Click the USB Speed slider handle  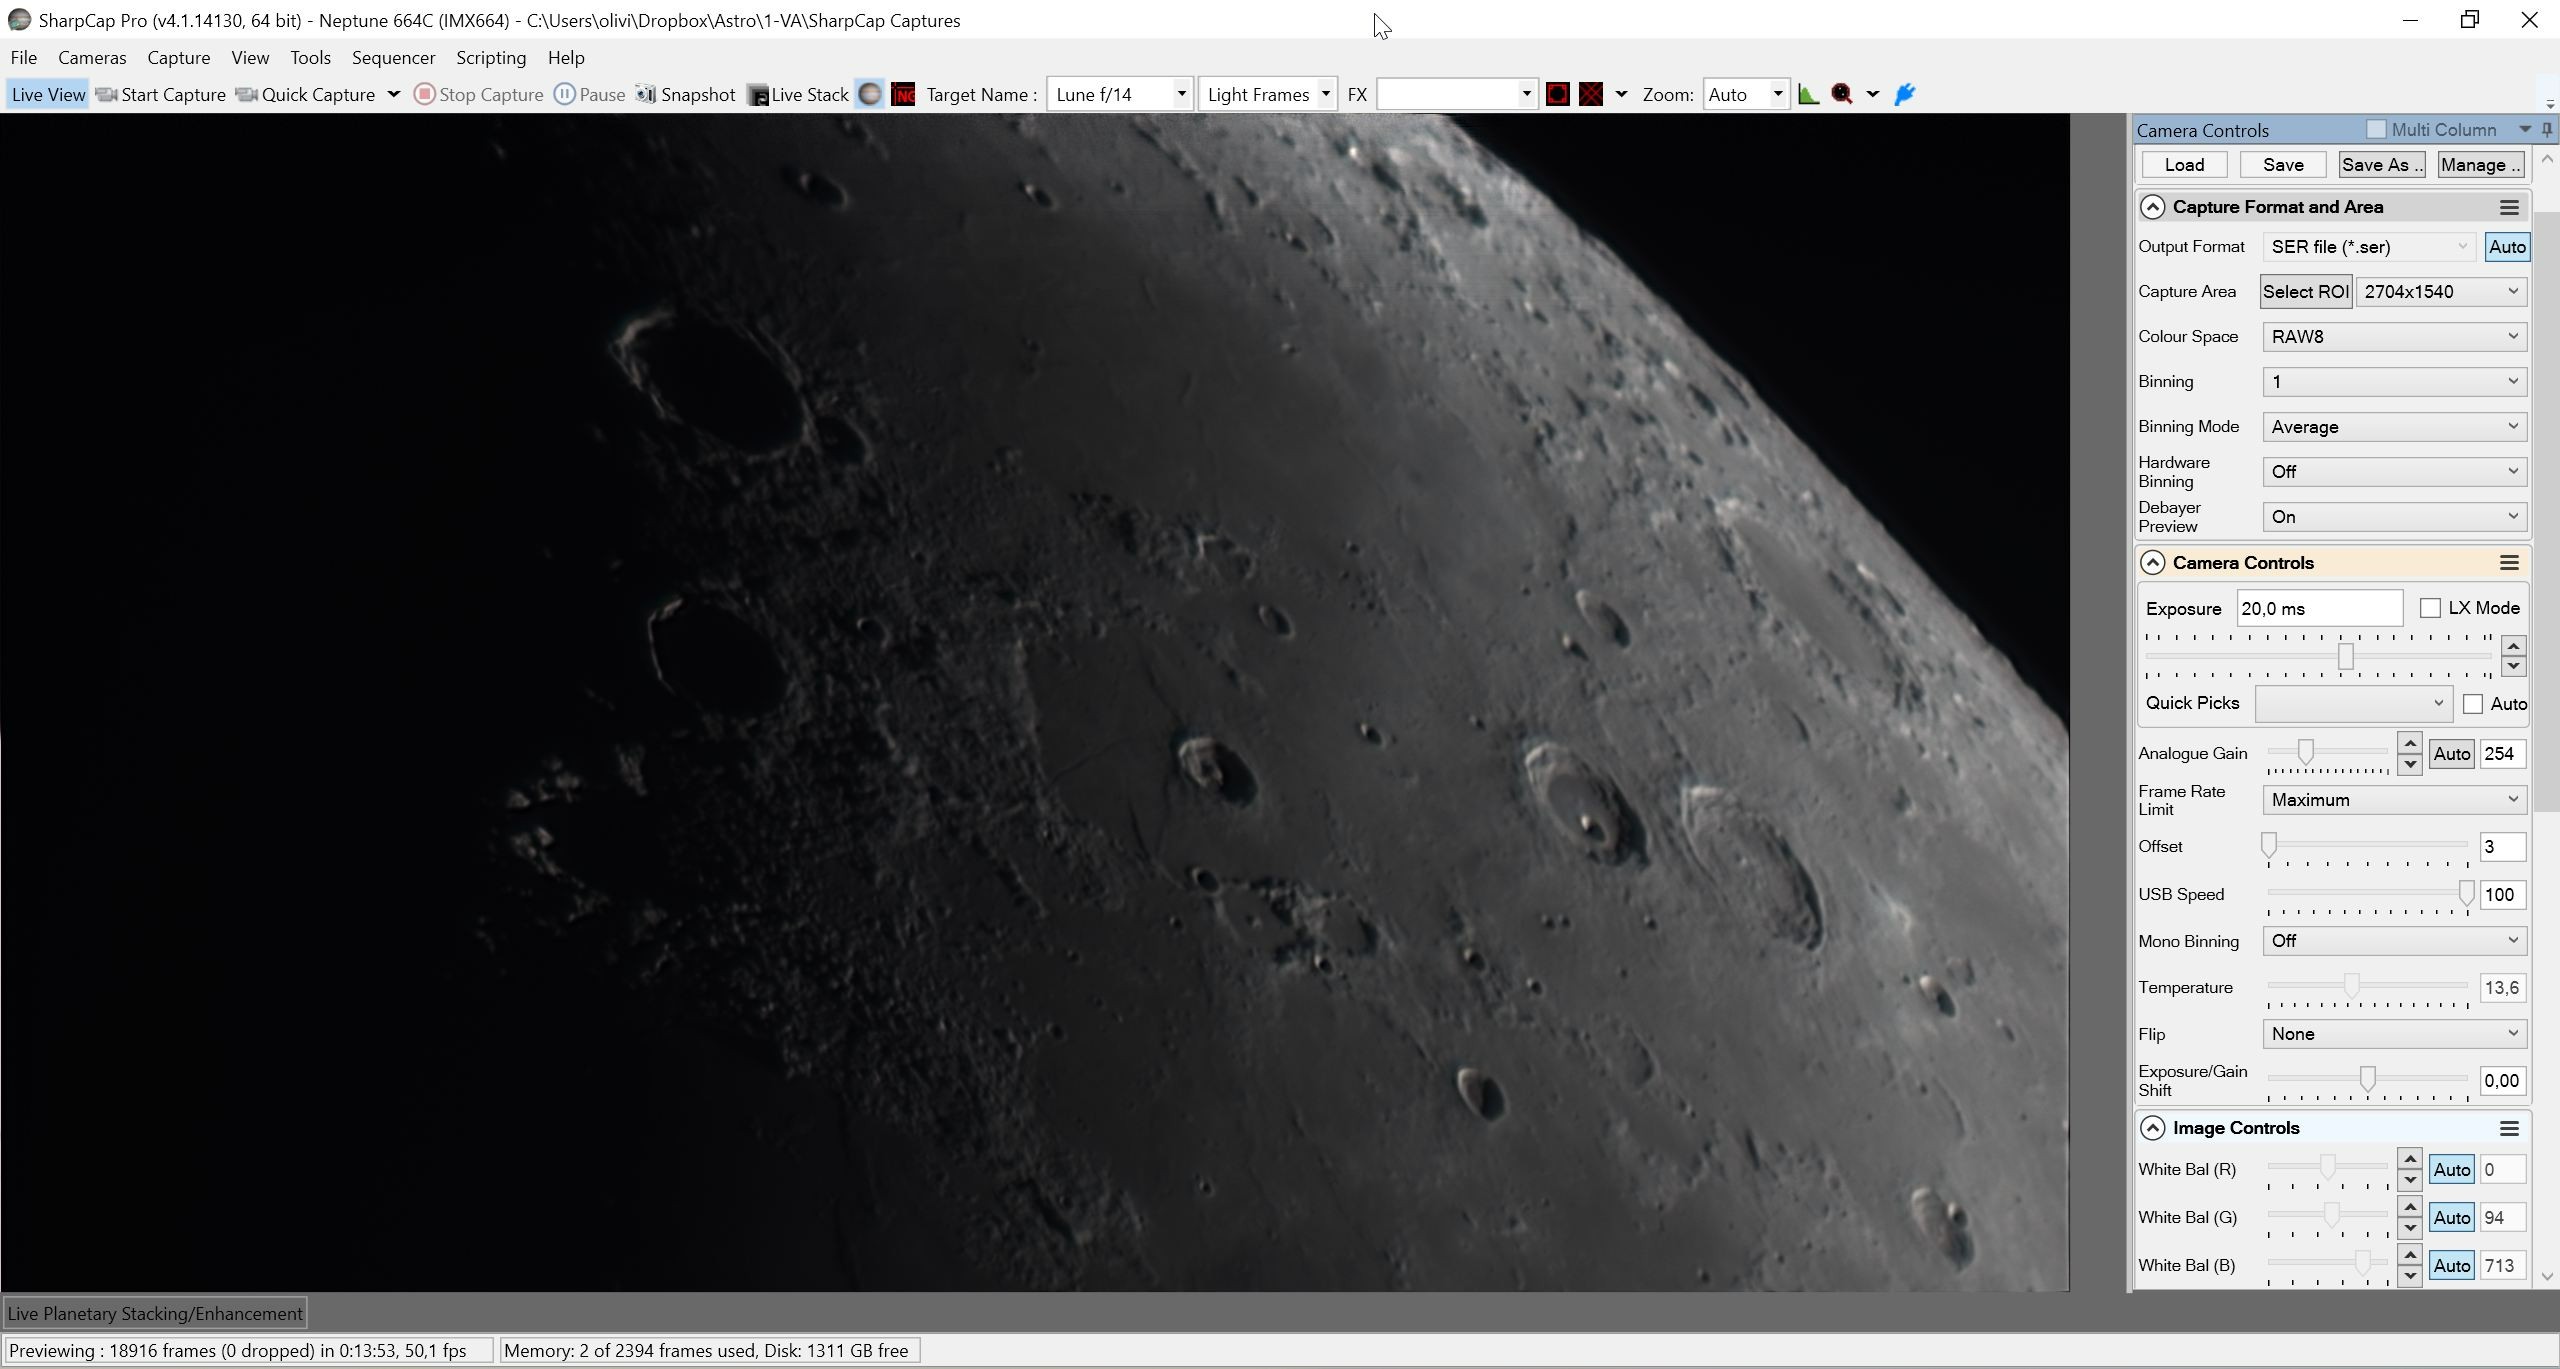[2466, 894]
